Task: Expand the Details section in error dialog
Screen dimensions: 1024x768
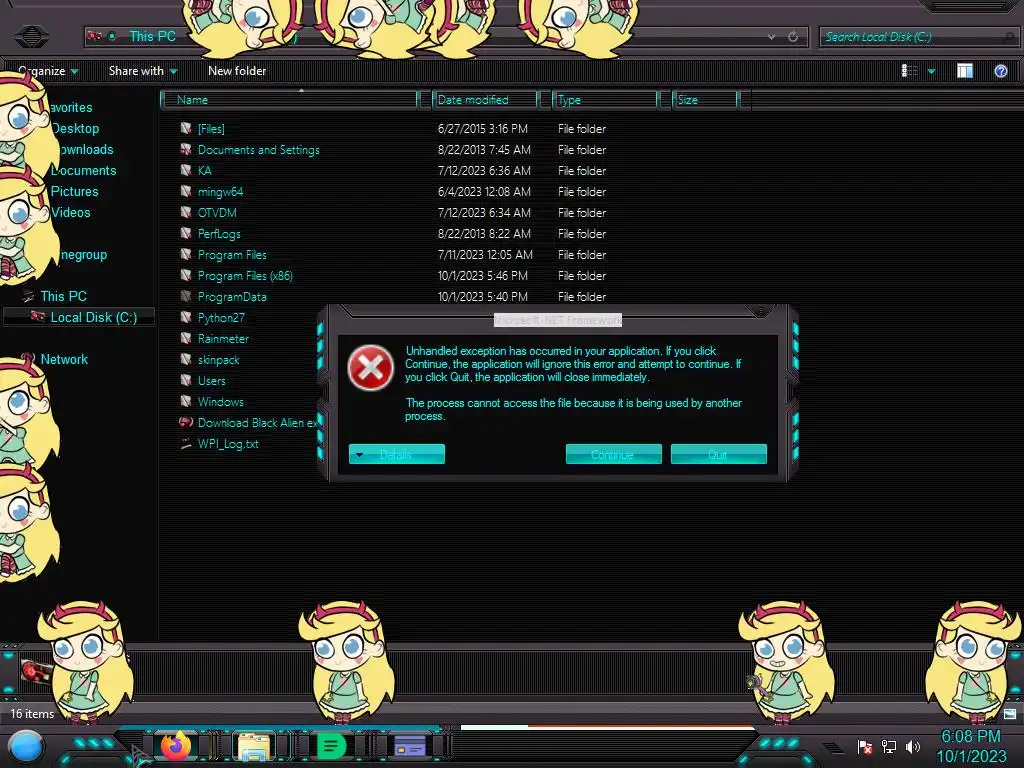Action: (x=396, y=454)
